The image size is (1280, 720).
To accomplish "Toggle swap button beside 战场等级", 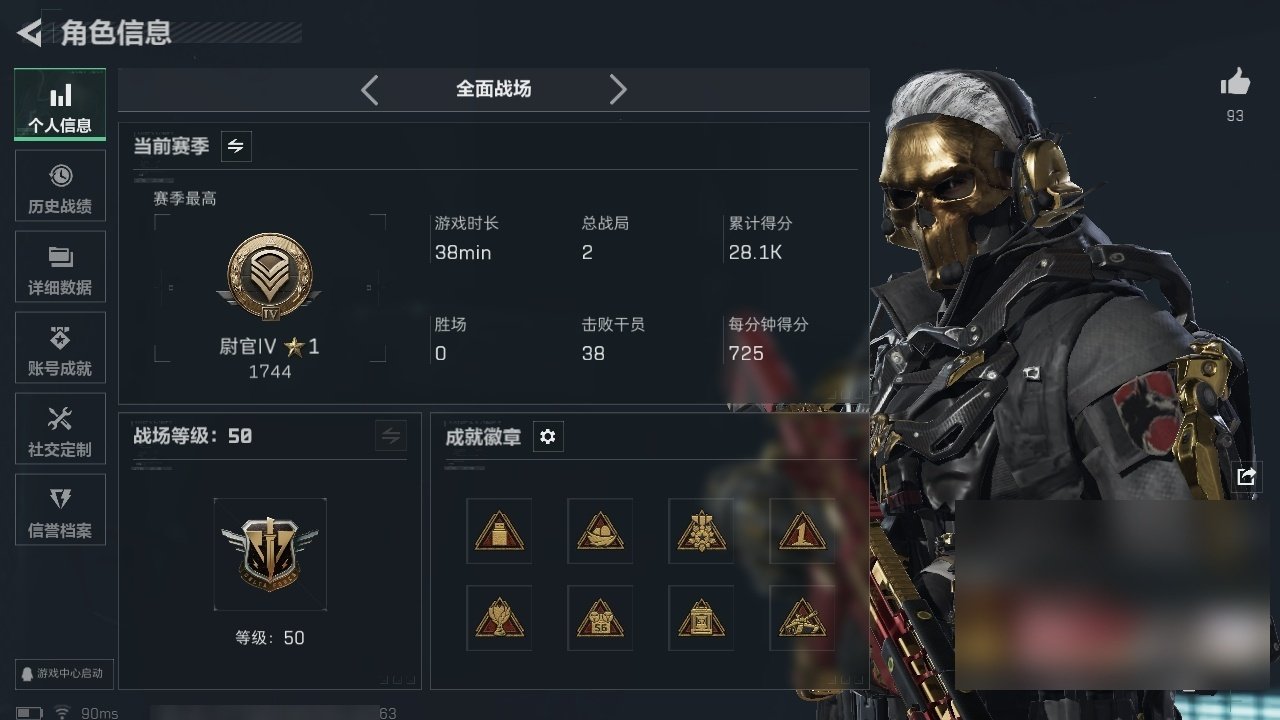I will point(391,436).
